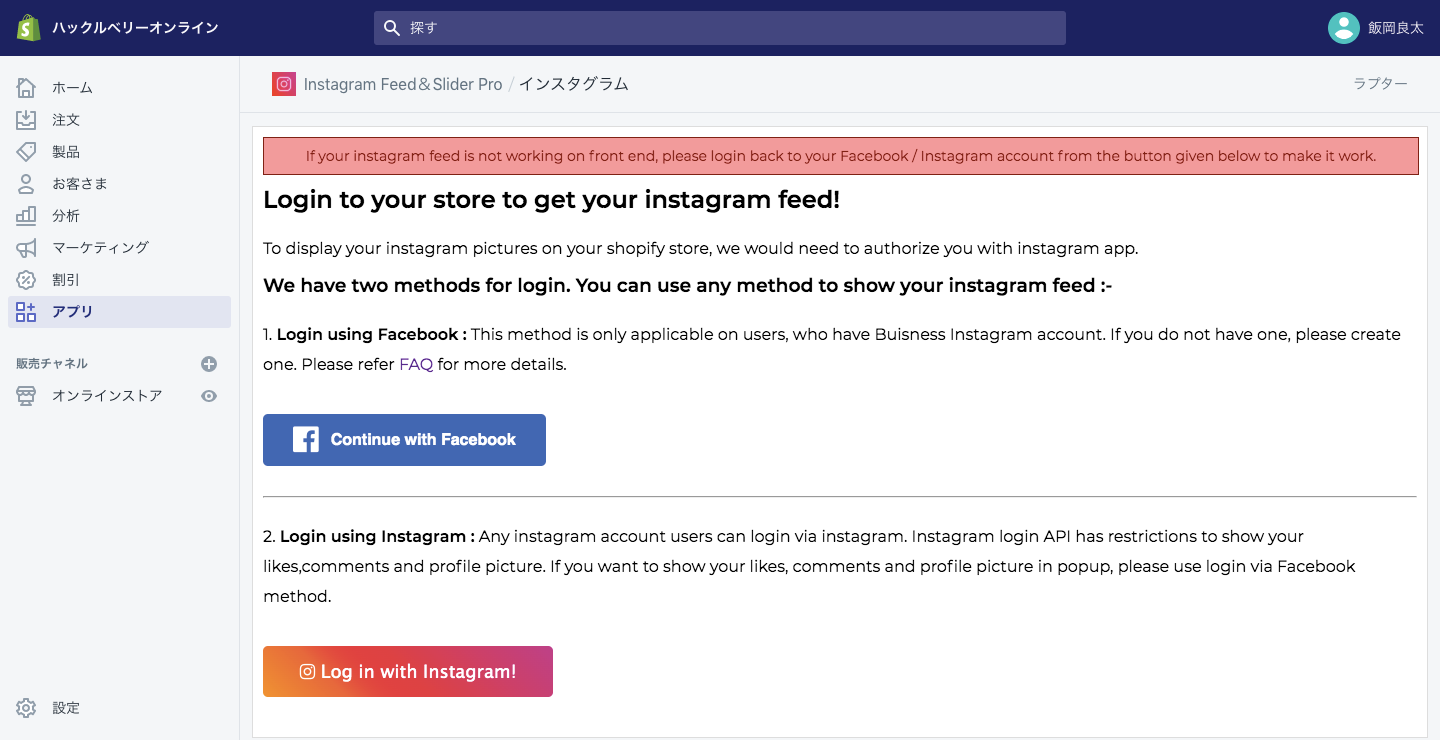This screenshot has width=1440, height=740.
Task: Click the "Login using Instagram :" label
Action: [377, 536]
